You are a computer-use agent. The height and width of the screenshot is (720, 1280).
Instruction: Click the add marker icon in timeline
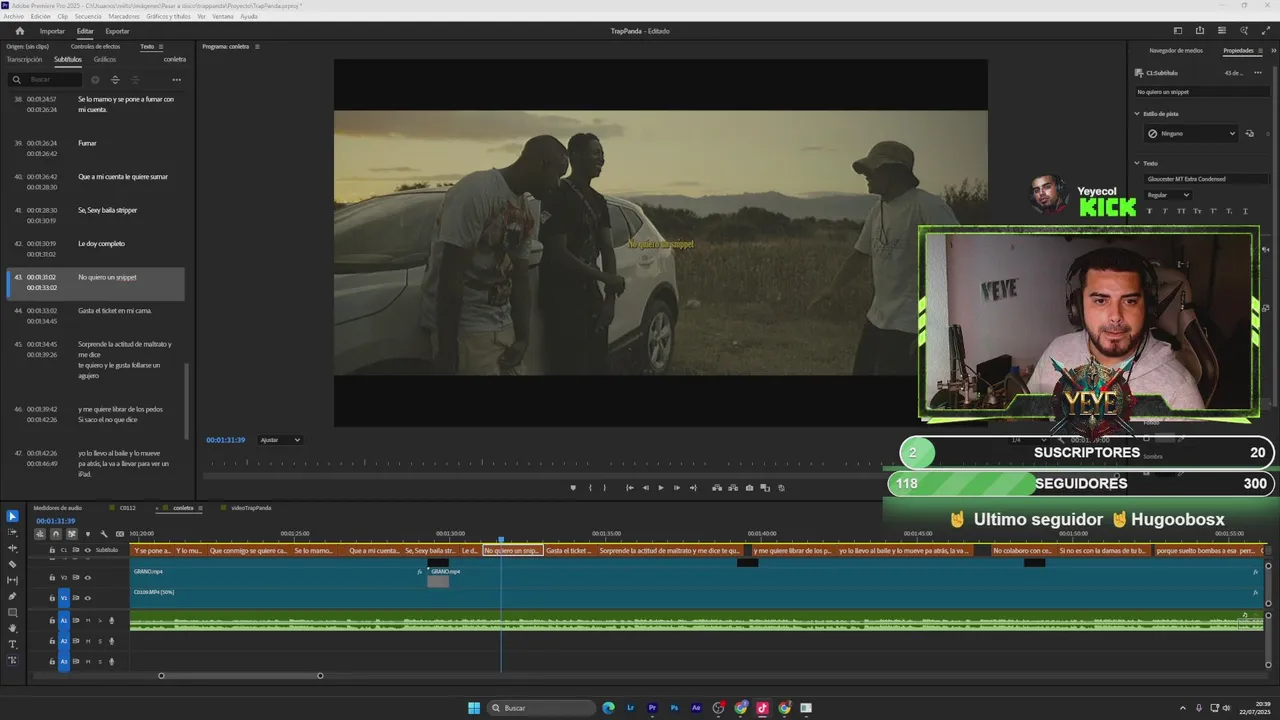point(87,534)
